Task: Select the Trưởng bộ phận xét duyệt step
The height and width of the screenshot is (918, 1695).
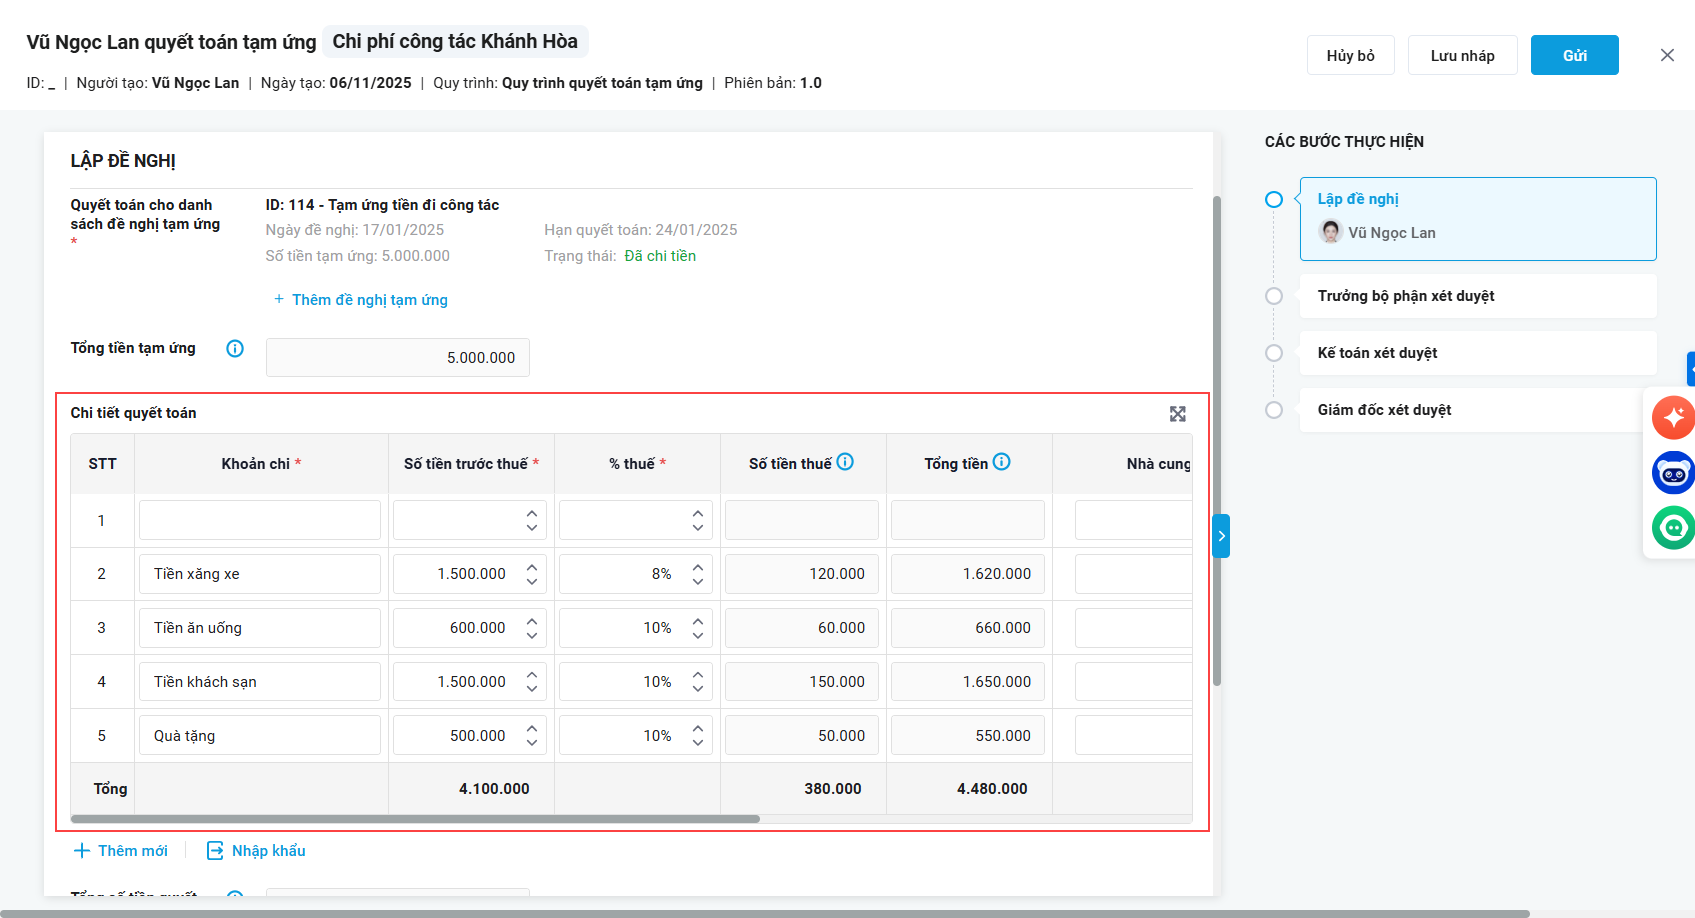Action: (1478, 296)
